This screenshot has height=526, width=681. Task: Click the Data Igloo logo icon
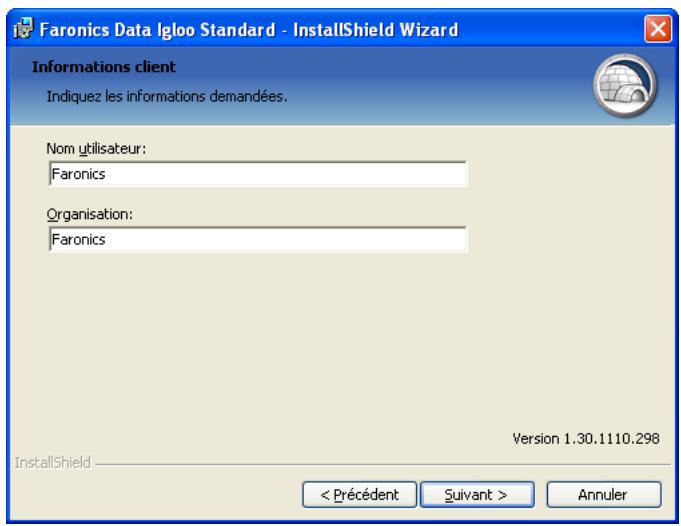(x=625, y=85)
